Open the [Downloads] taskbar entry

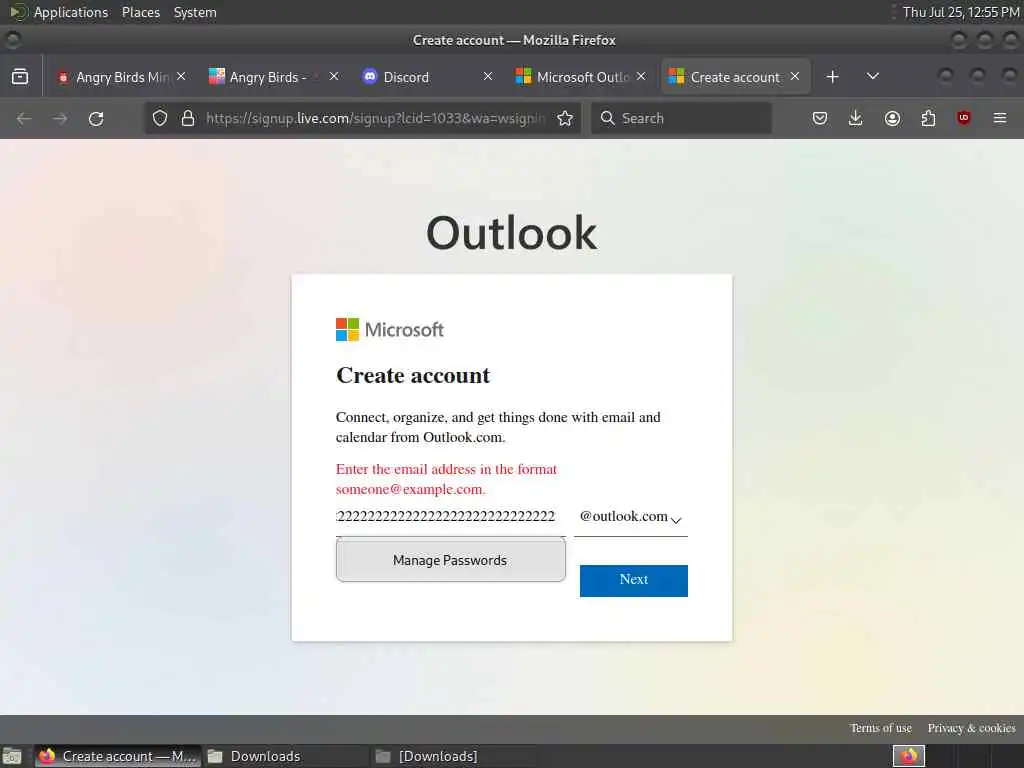(x=454, y=756)
